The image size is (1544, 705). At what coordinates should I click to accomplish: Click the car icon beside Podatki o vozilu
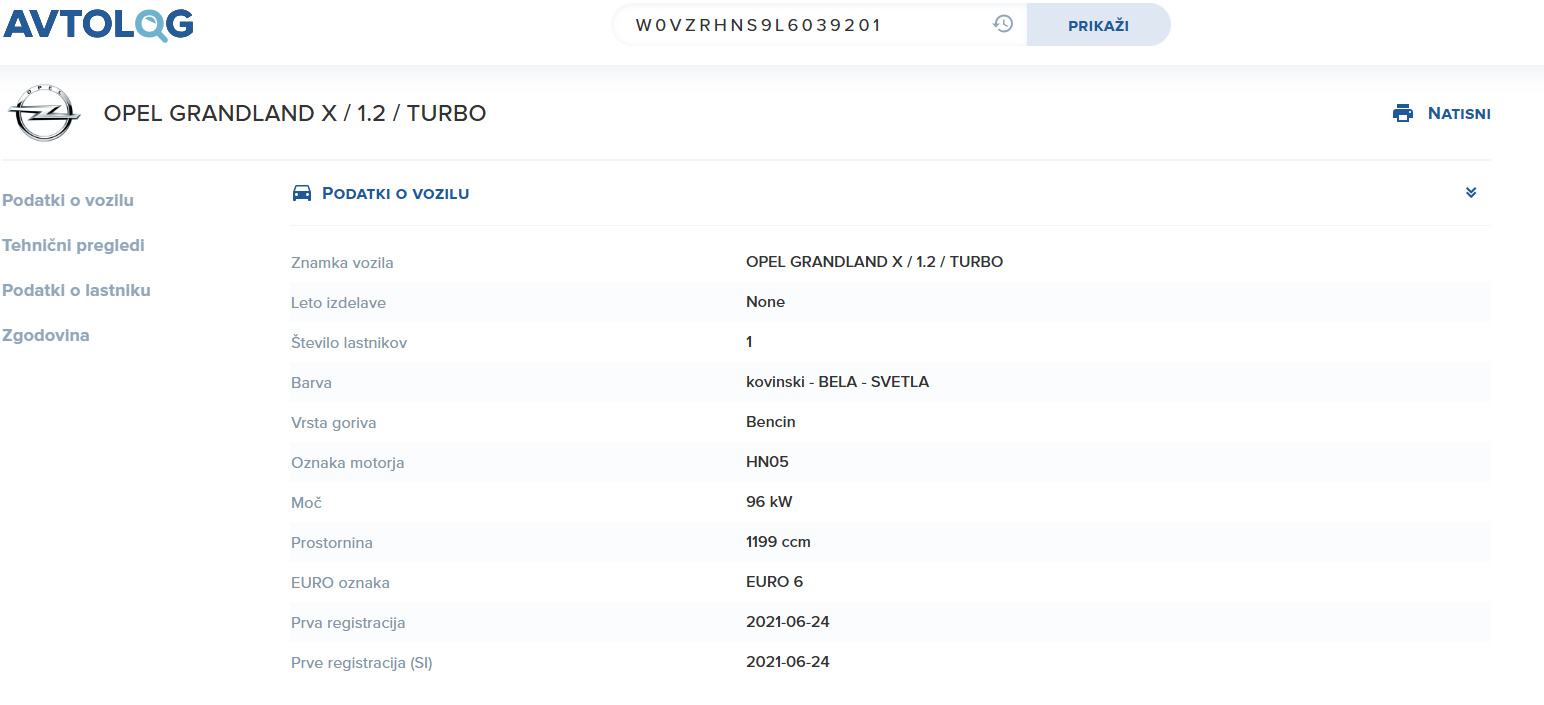302,193
